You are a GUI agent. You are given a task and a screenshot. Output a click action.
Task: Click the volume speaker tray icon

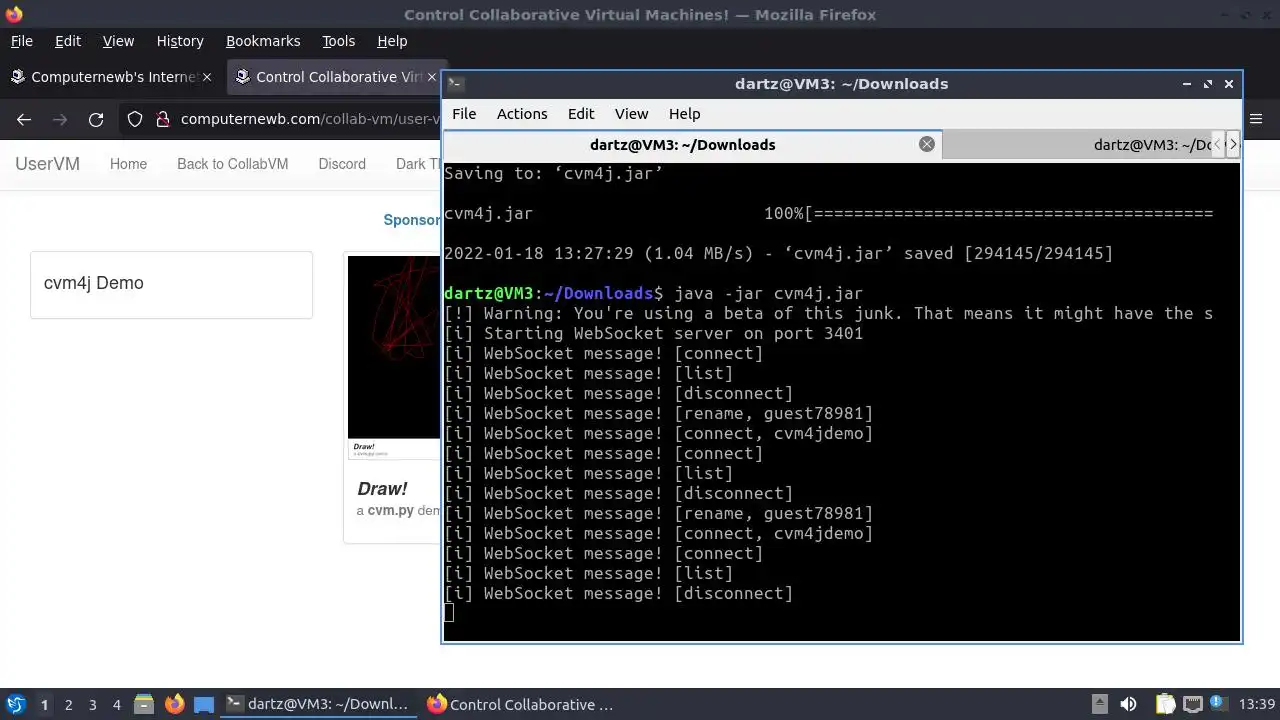pyautogui.click(x=1128, y=704)
